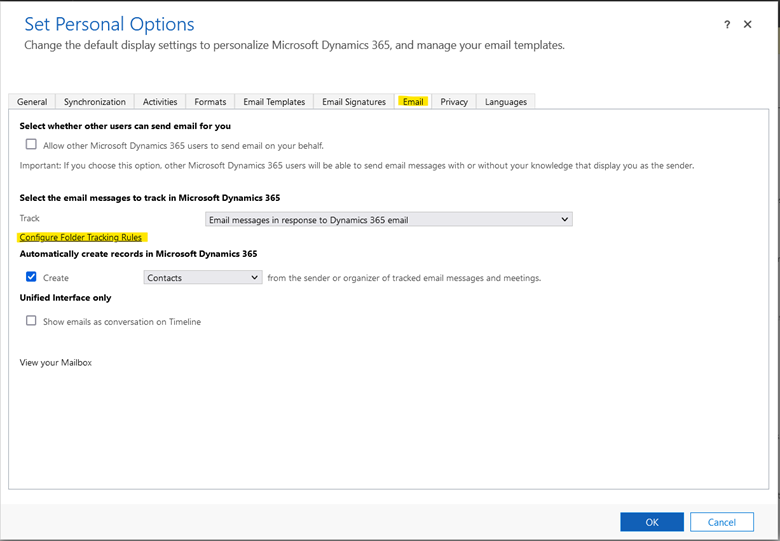Open the Track email messages dropdown
This screenshot has width=780, height=541.
pyautogui.click(x=388, y=219)
